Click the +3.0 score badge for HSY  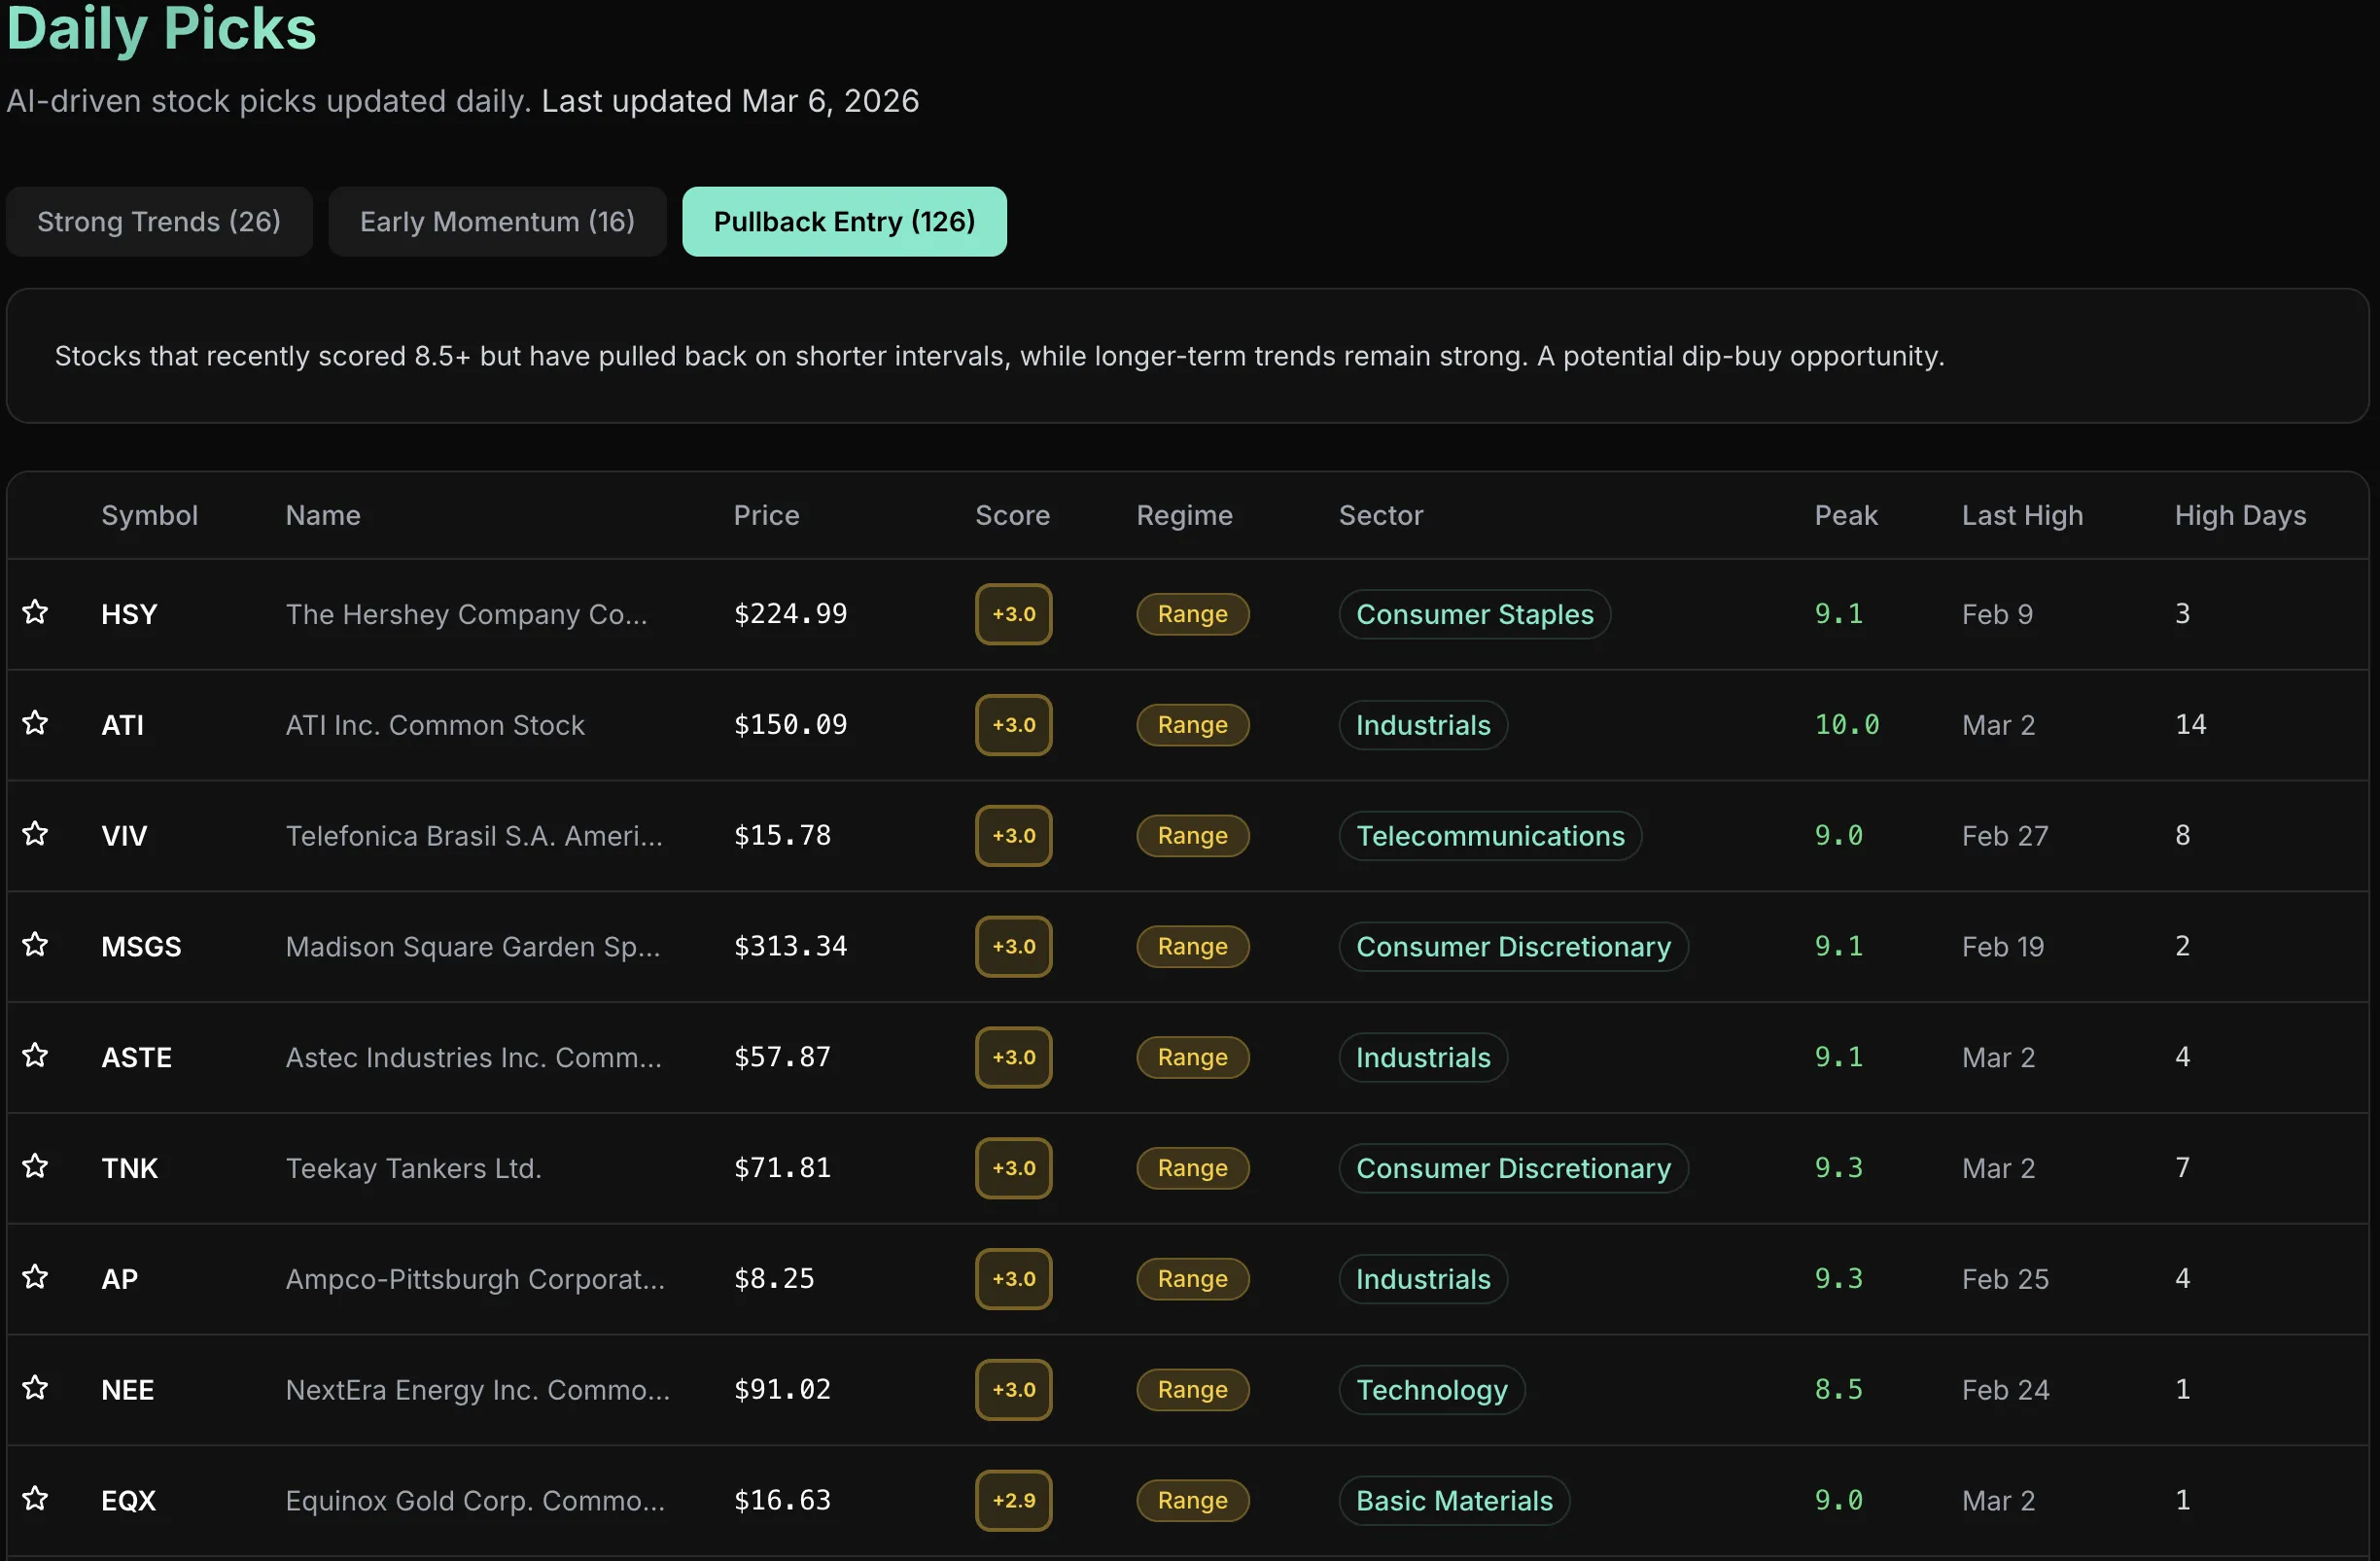coord(1014,614)
